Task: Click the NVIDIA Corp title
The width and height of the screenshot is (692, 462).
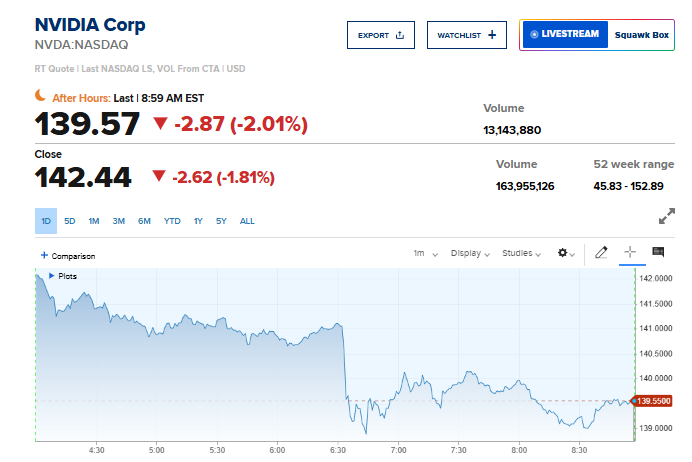Action: [90, 25]
